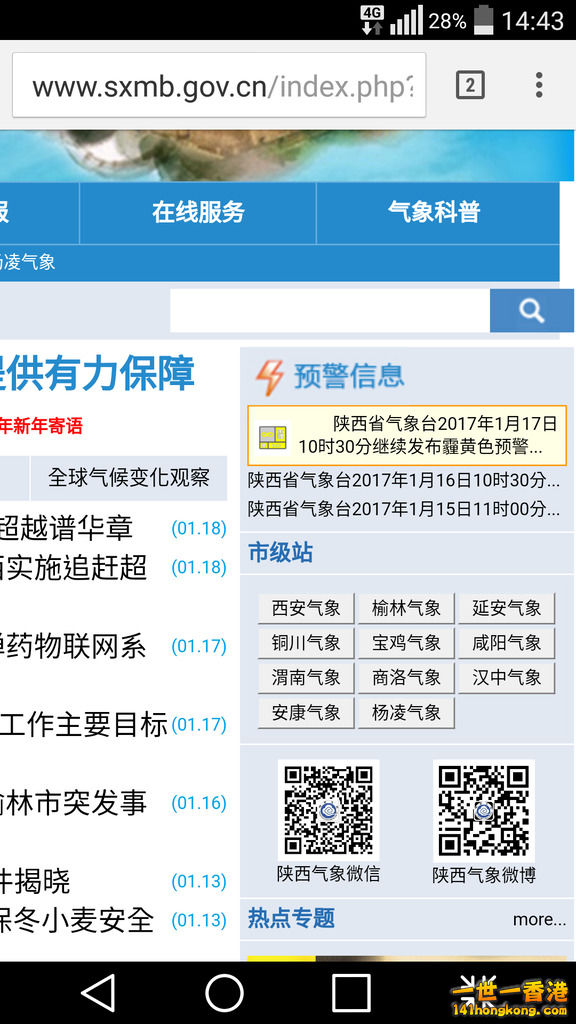Click the 榆林气象 city station button

[406, 609]
